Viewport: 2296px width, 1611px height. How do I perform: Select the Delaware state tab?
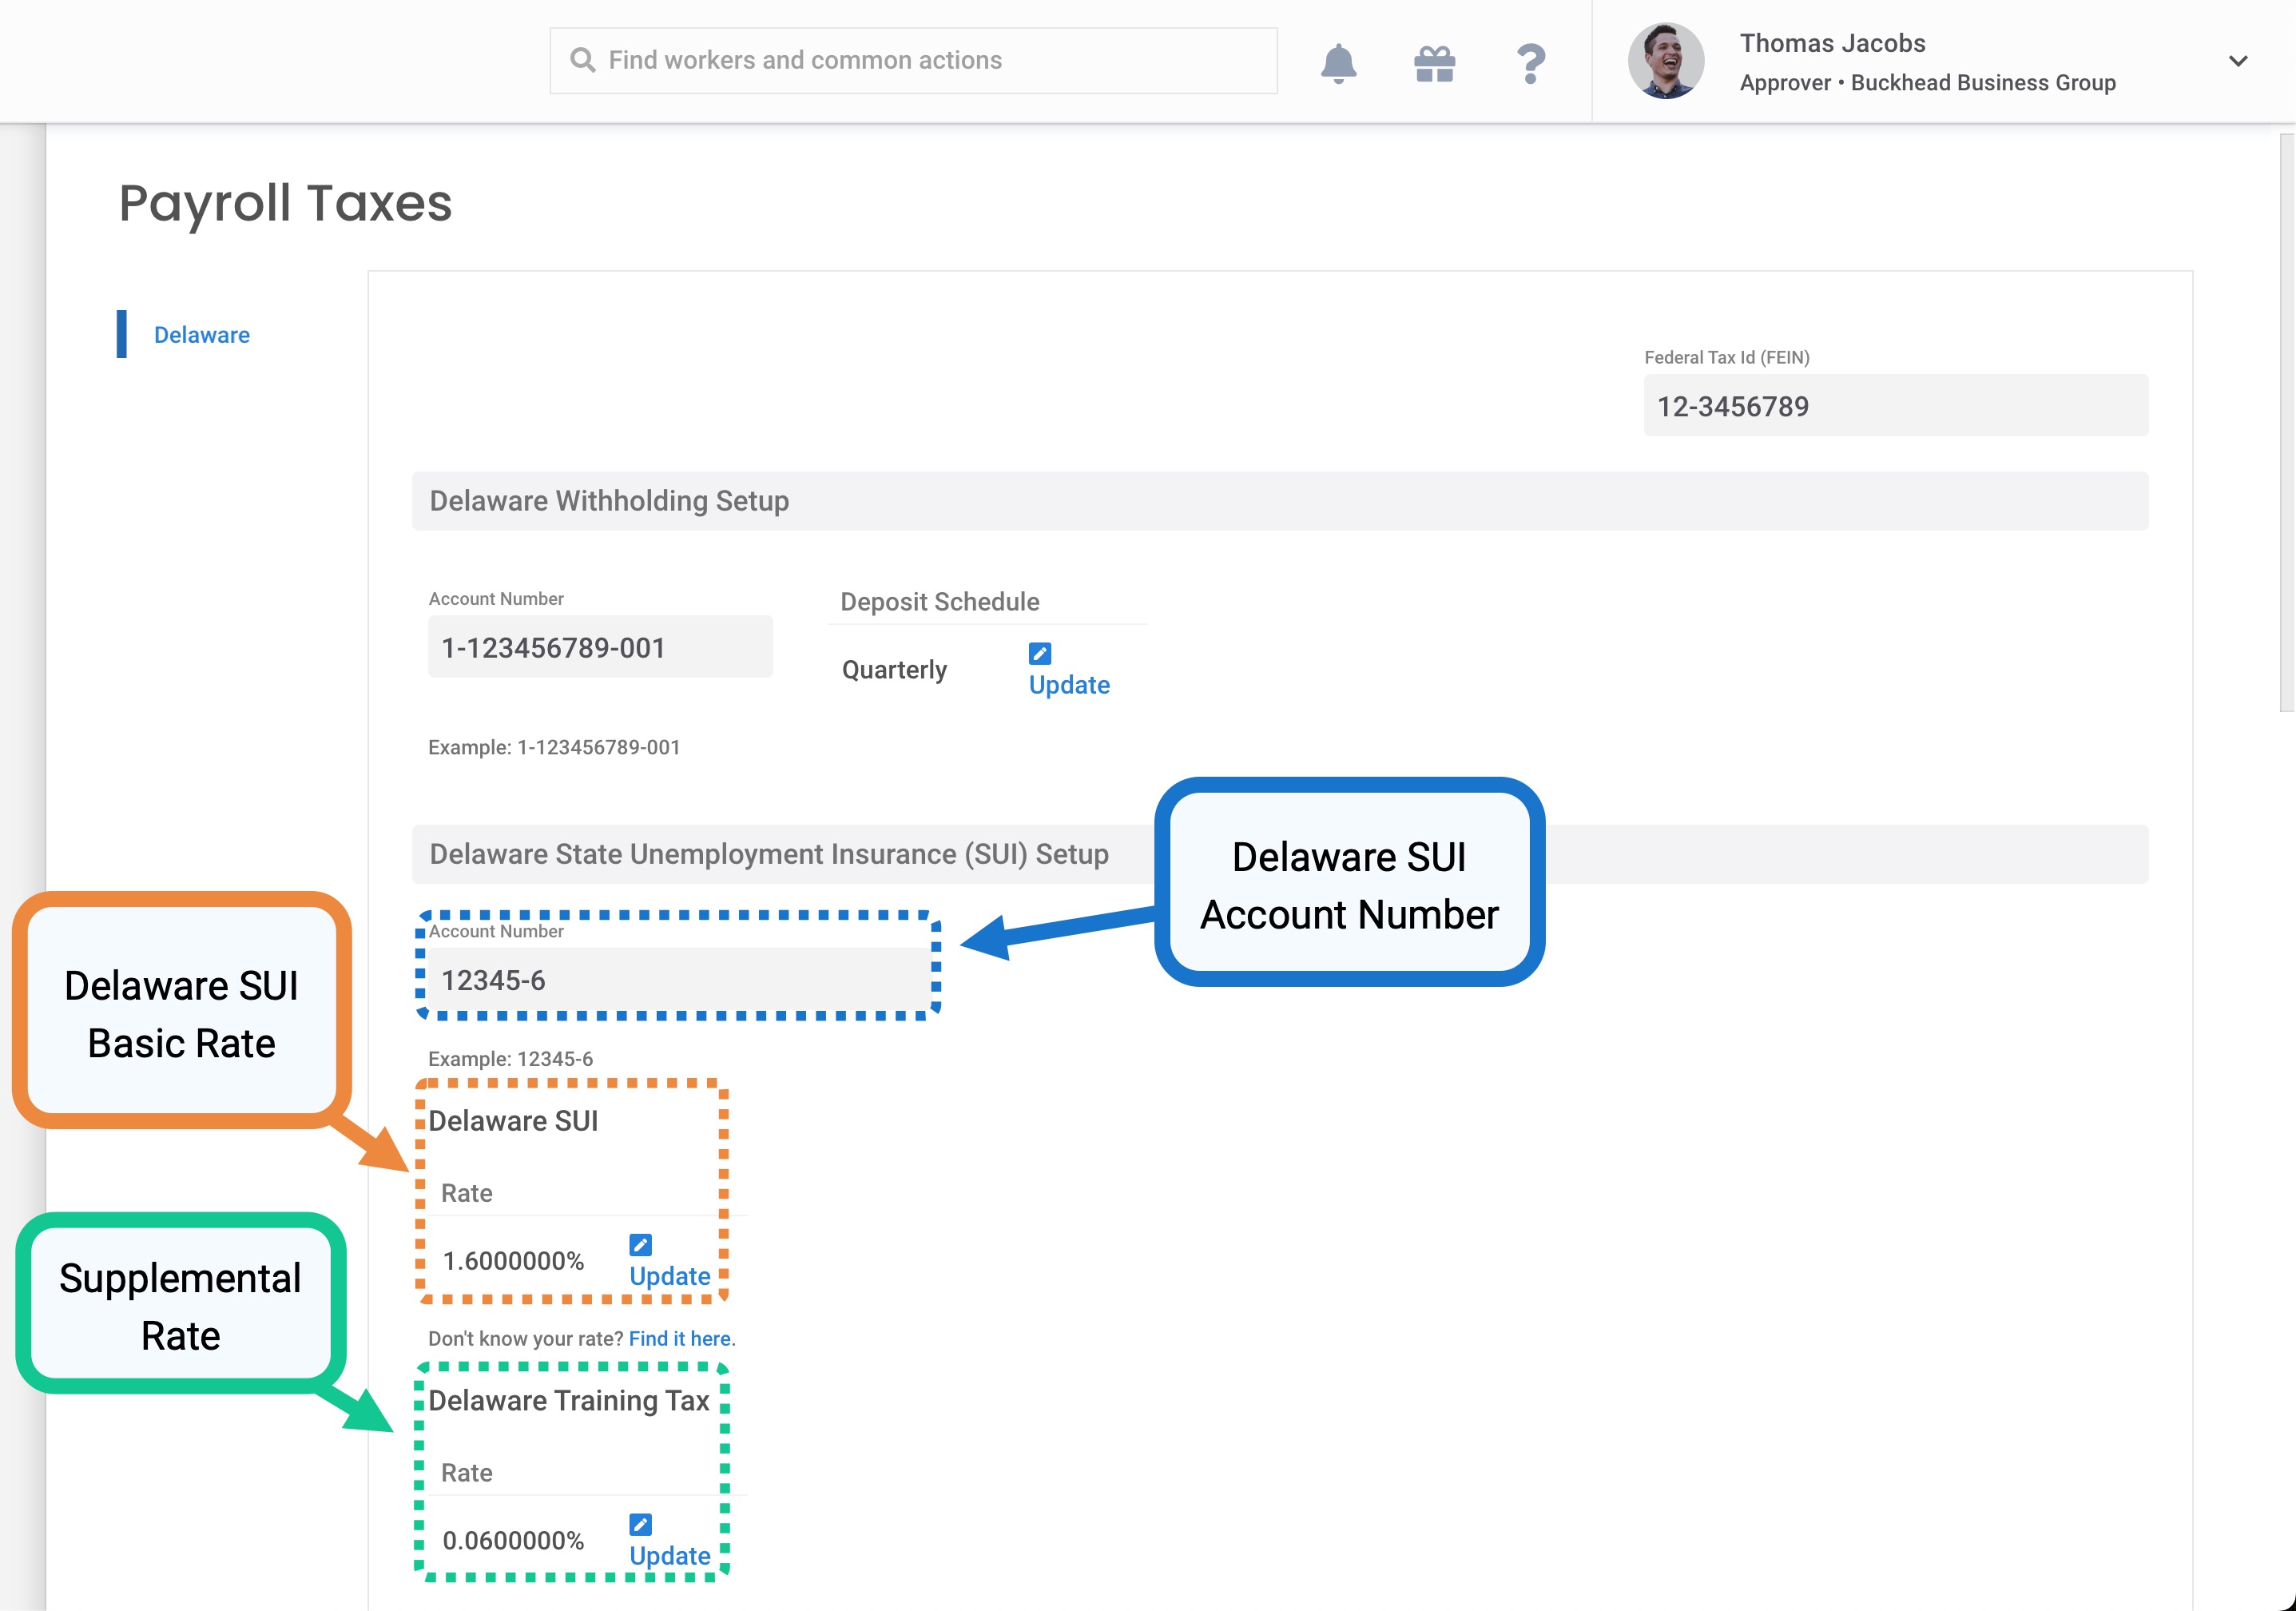point(201,335)
